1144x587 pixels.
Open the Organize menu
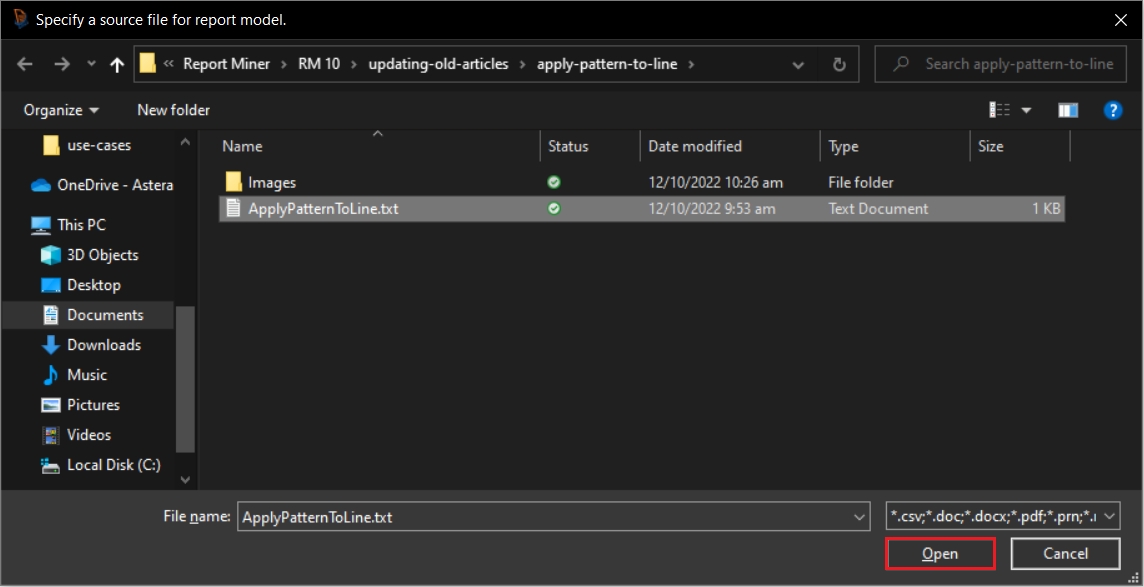tap(61, 110)
